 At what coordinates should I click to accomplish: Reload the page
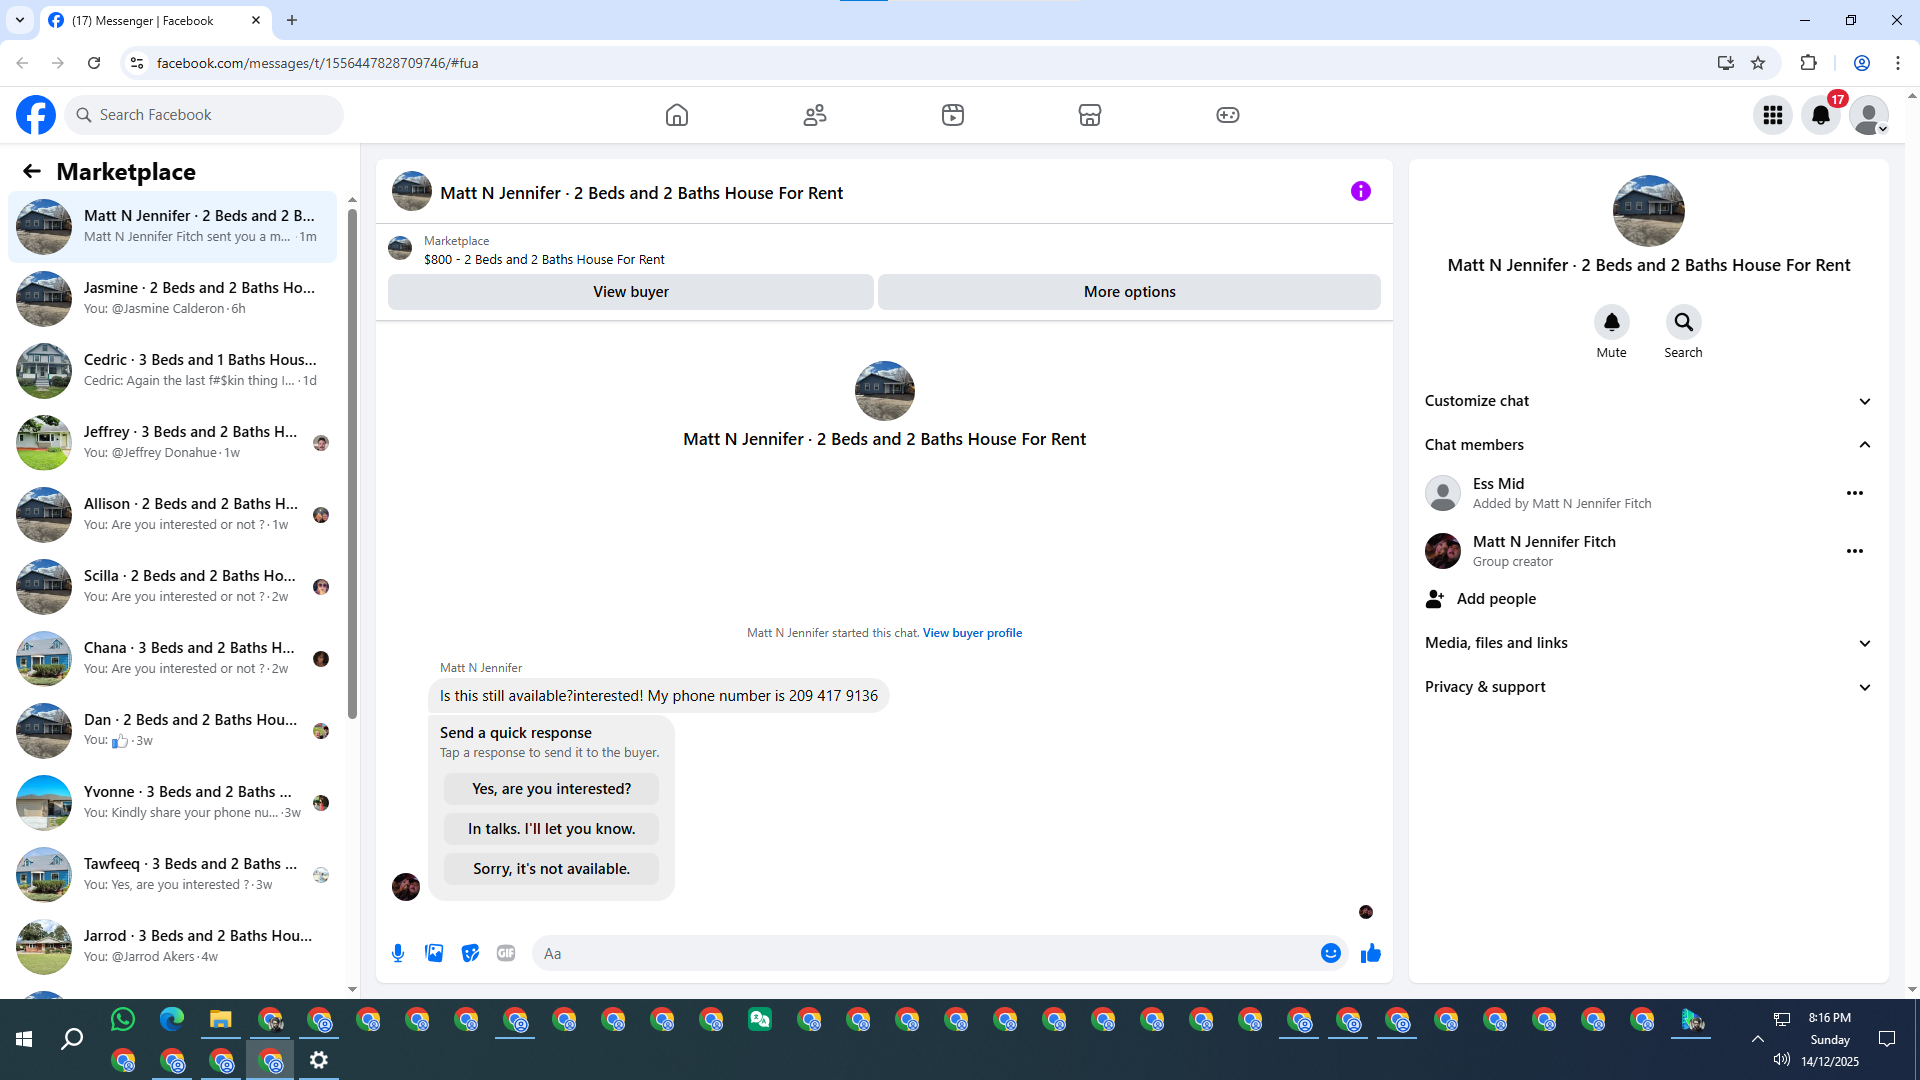pyautogui.click(x=94, y=63)
